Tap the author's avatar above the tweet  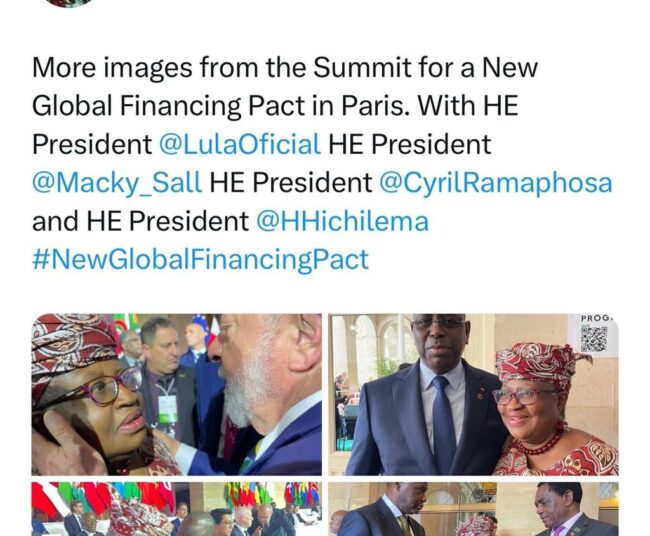click(70, 3)
